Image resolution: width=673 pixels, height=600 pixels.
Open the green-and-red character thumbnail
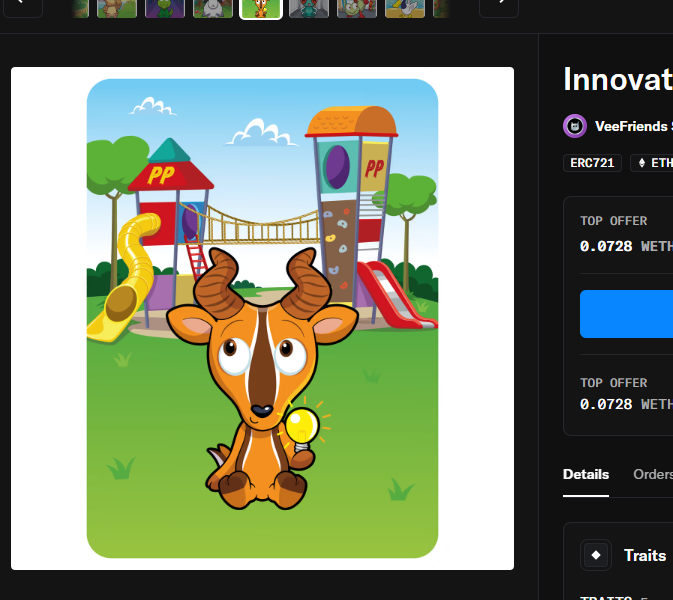click(357, 8)
